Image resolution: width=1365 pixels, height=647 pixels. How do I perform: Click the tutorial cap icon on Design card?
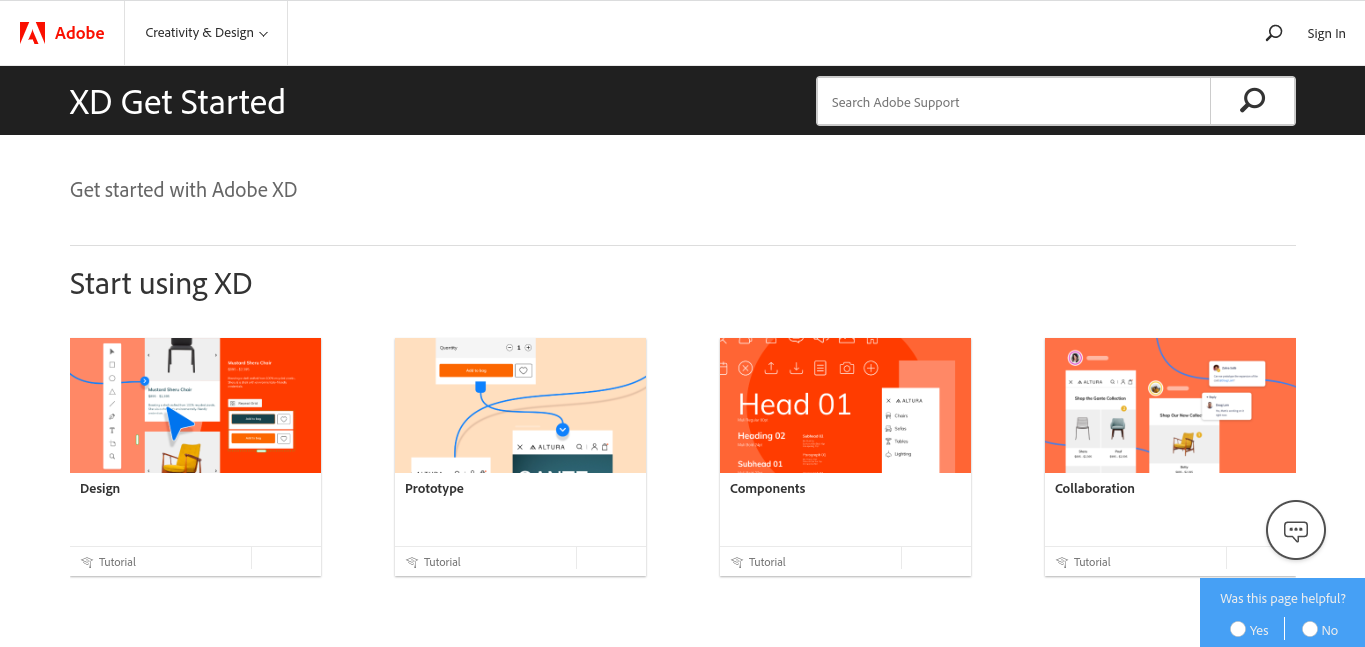(x=87, y=562)
